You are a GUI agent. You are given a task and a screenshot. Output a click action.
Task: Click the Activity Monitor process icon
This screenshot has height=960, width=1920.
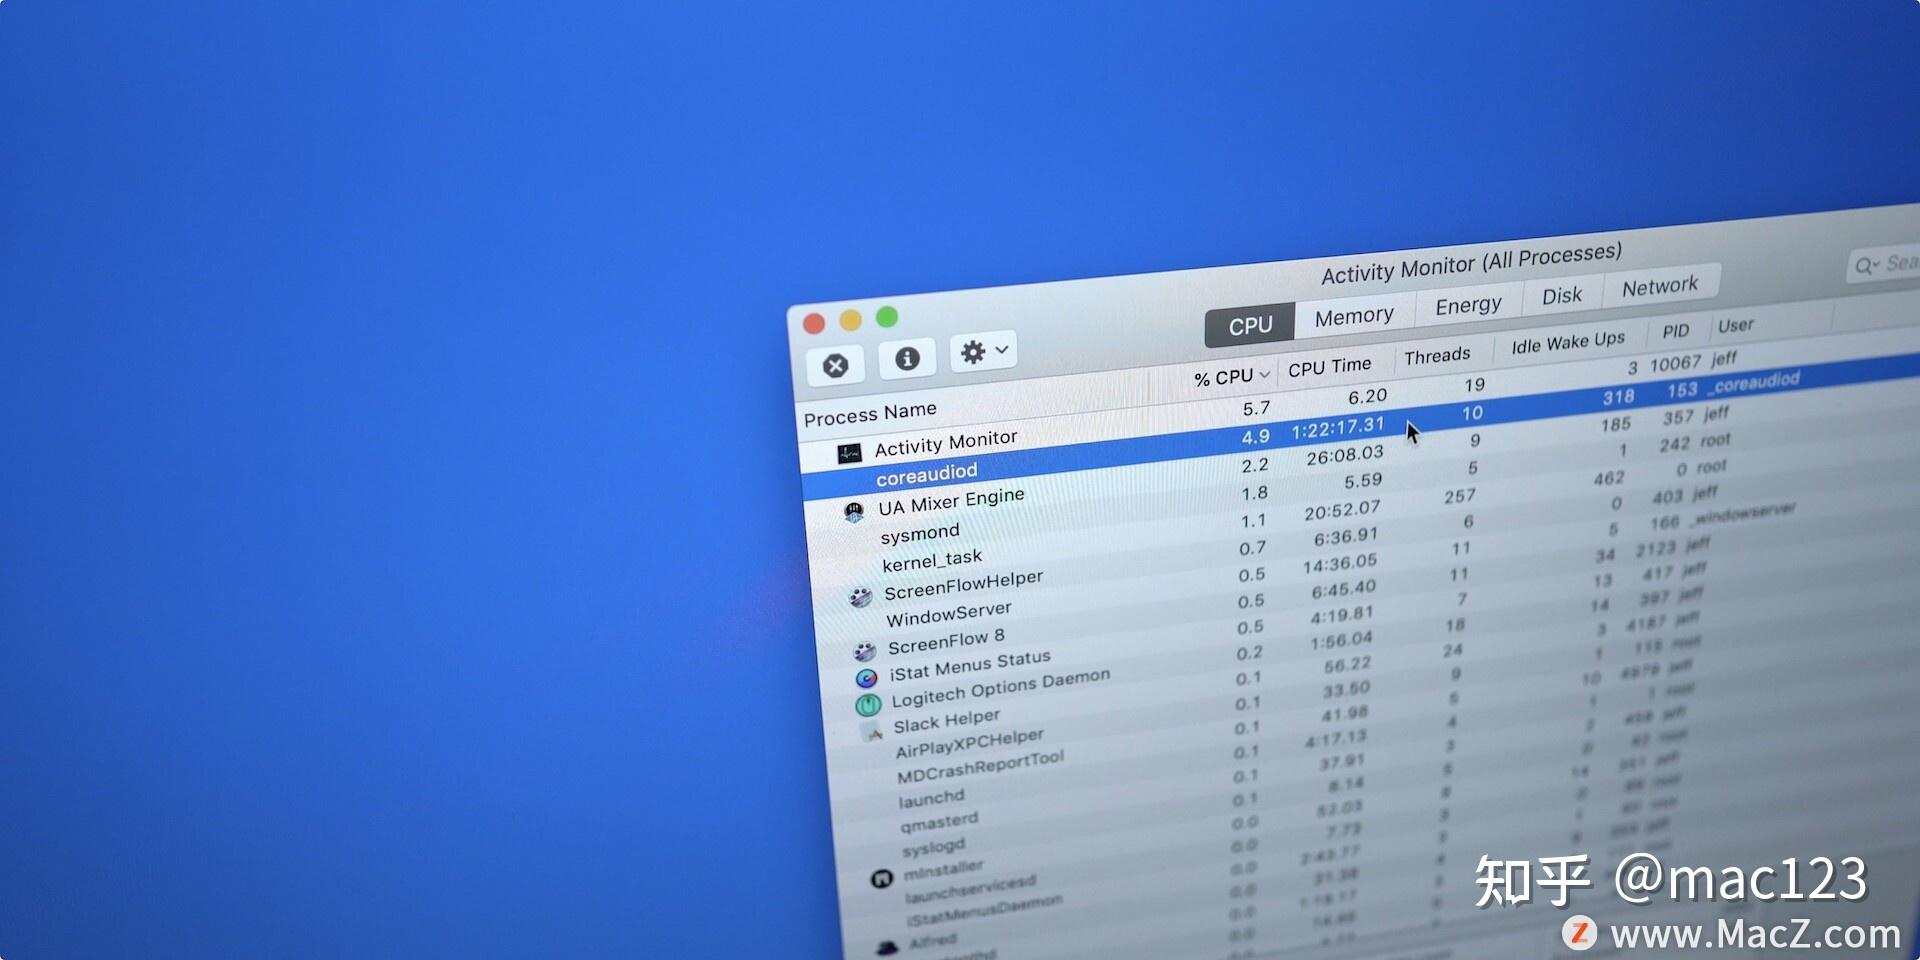click(849, 454)
